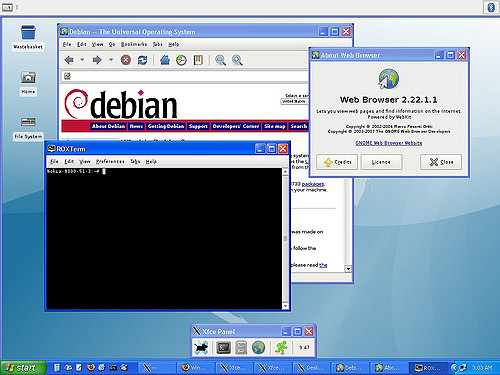Screen dimensions: 500x375
Task: Stop page loading with red stop icon
Action: point(126,60)
